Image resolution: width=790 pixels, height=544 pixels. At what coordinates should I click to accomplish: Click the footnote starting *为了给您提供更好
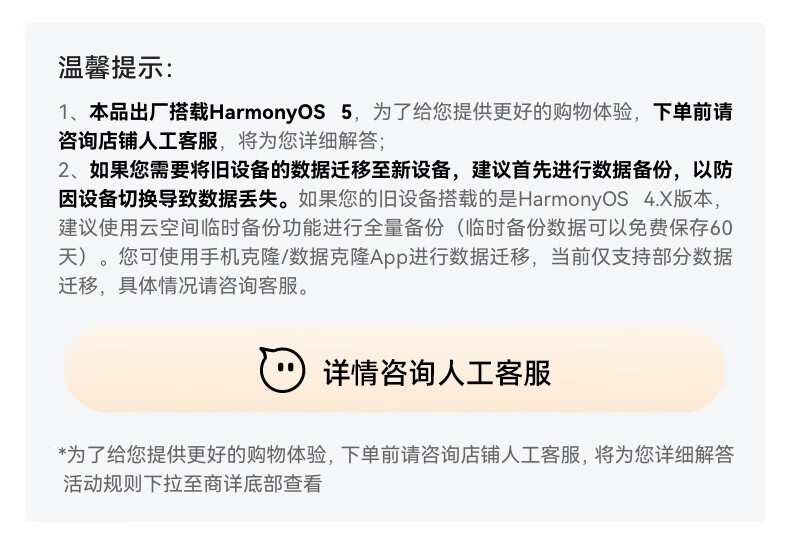tap(396, 454)
